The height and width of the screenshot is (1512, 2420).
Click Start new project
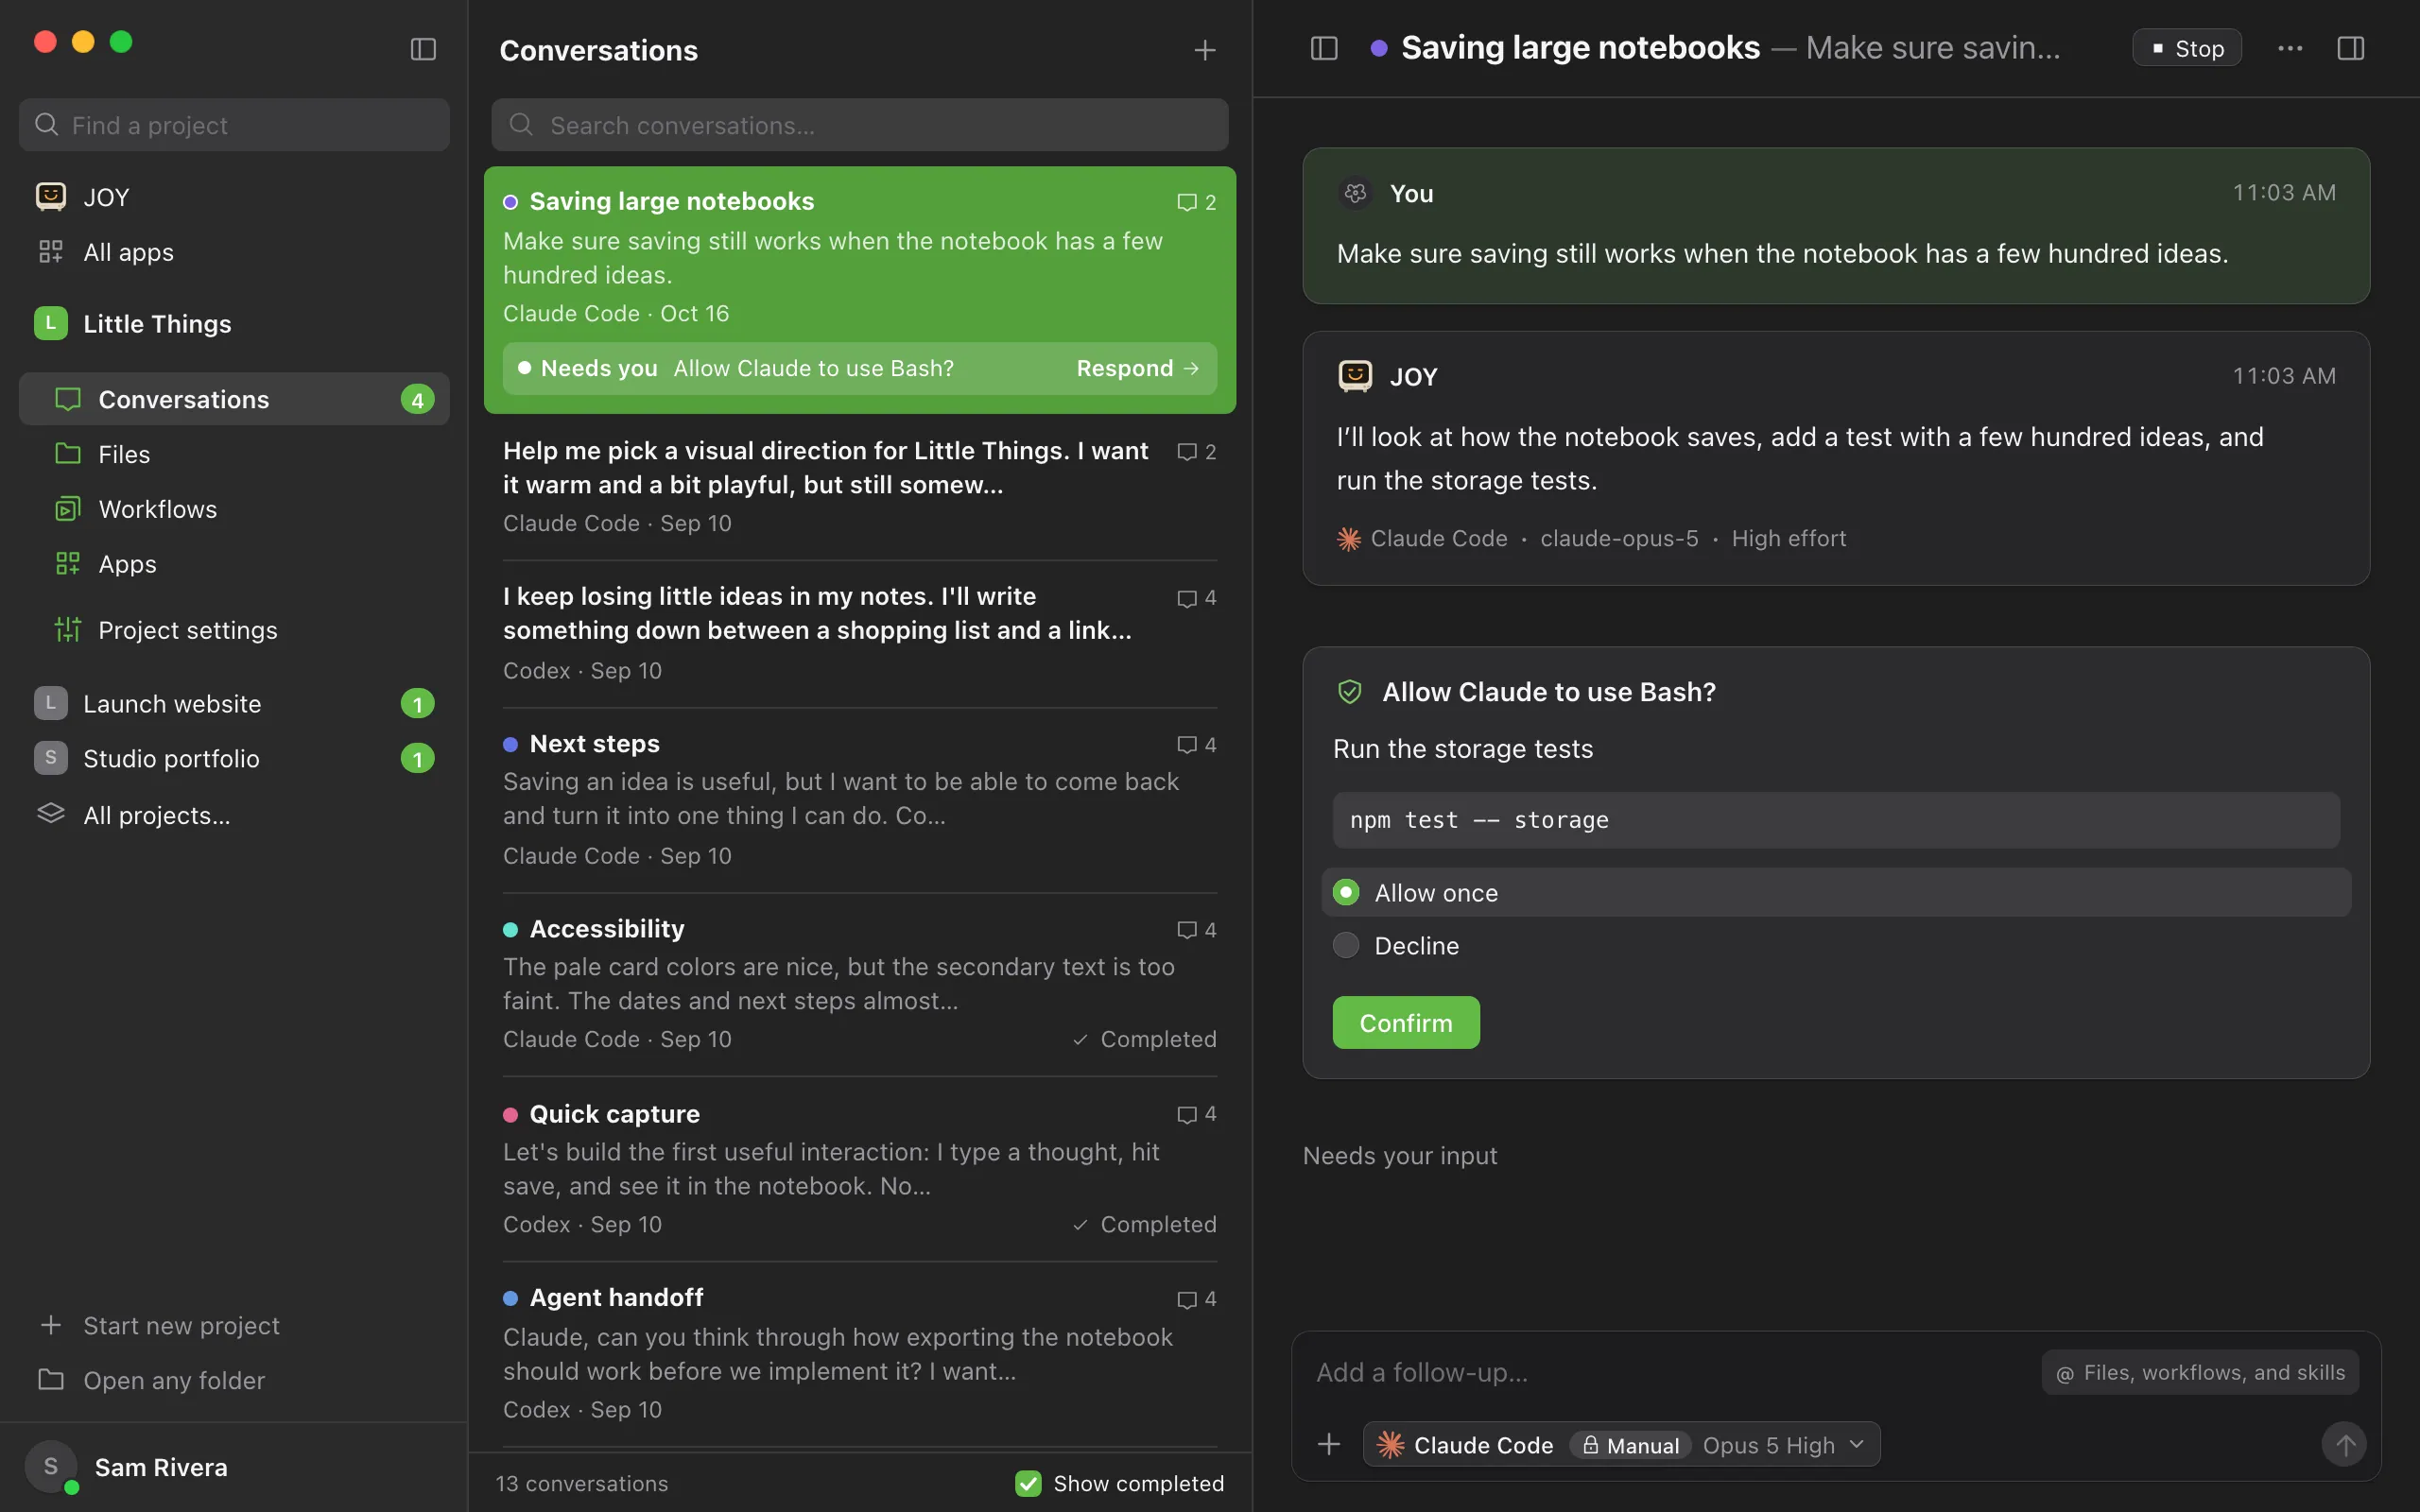point(234,1325)
